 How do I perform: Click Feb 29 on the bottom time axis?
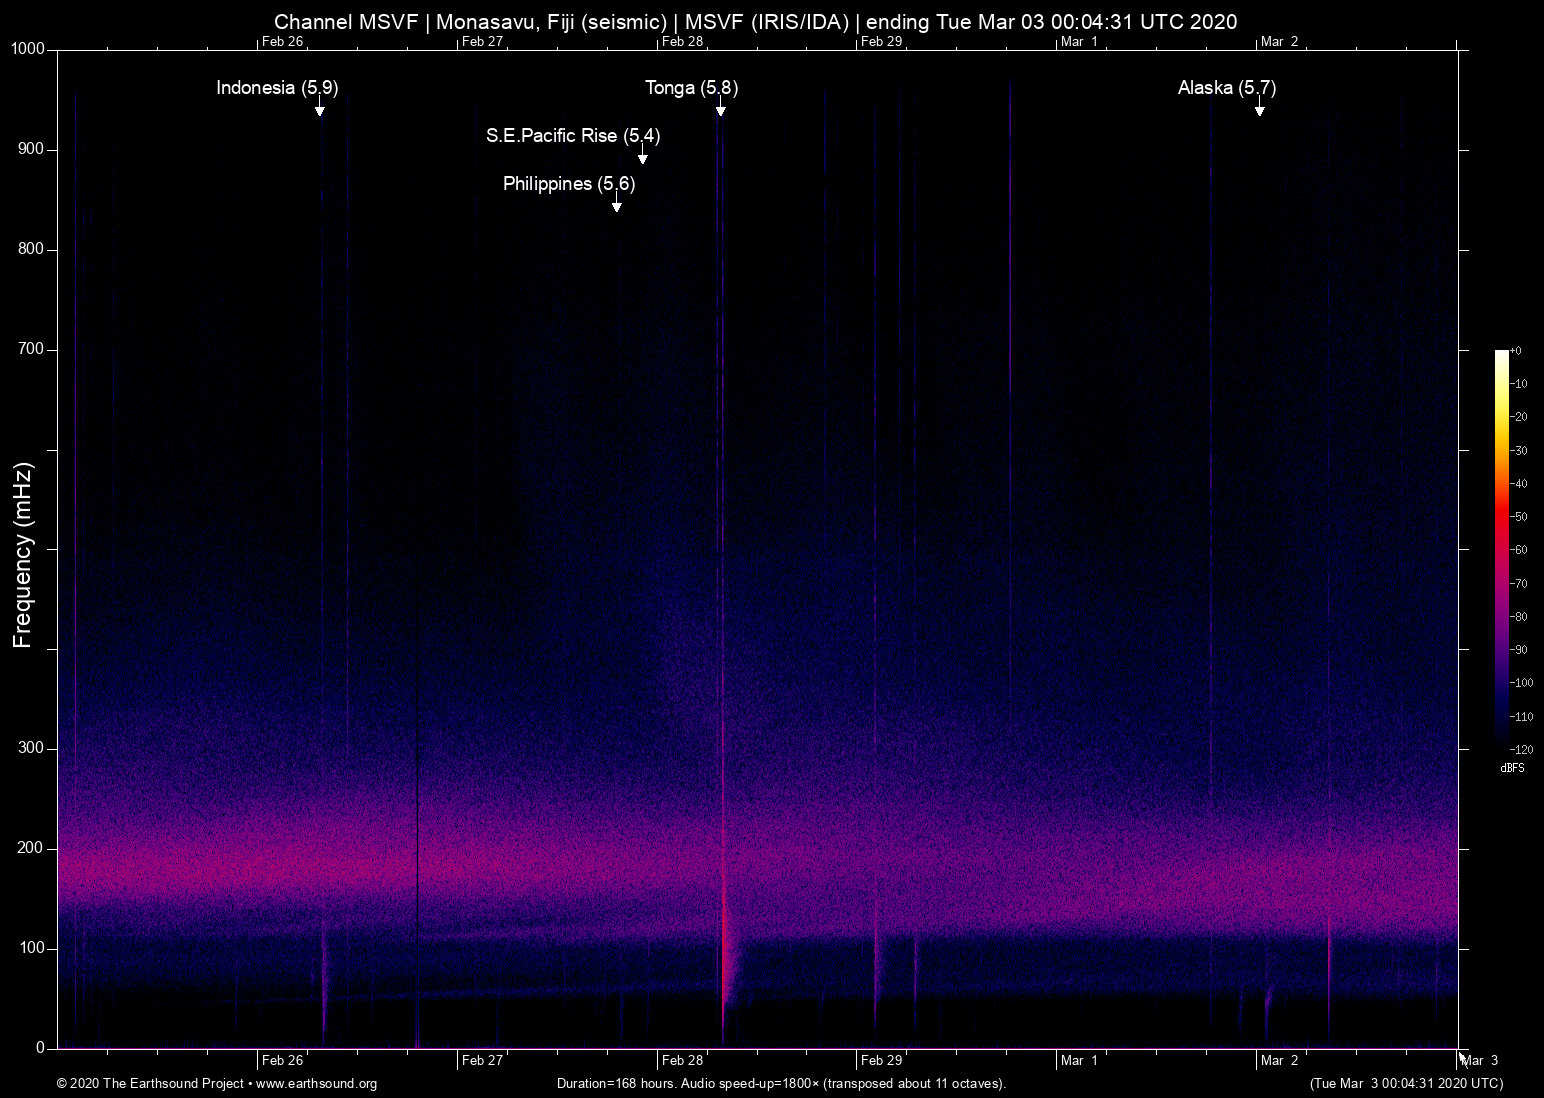(882, 1061)
